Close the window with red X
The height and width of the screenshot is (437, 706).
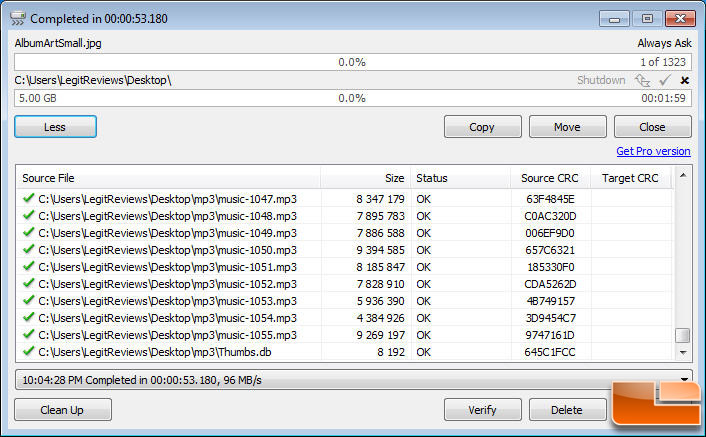pos(680,19)
